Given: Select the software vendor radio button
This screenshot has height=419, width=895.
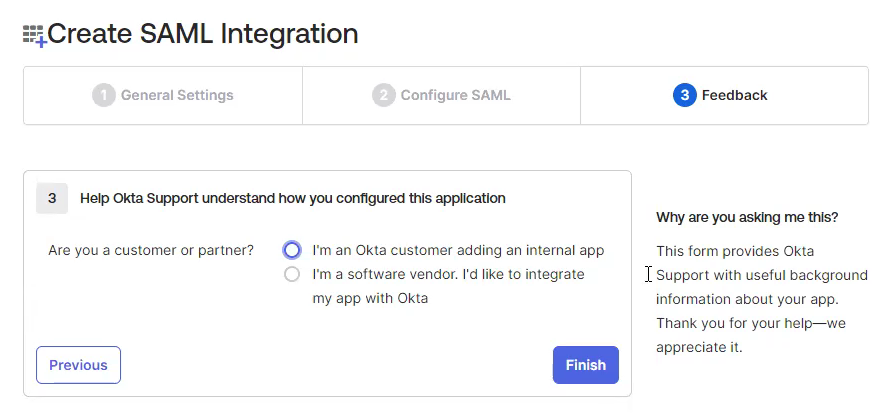Looking at the screenshot, I should pos(292,274).
